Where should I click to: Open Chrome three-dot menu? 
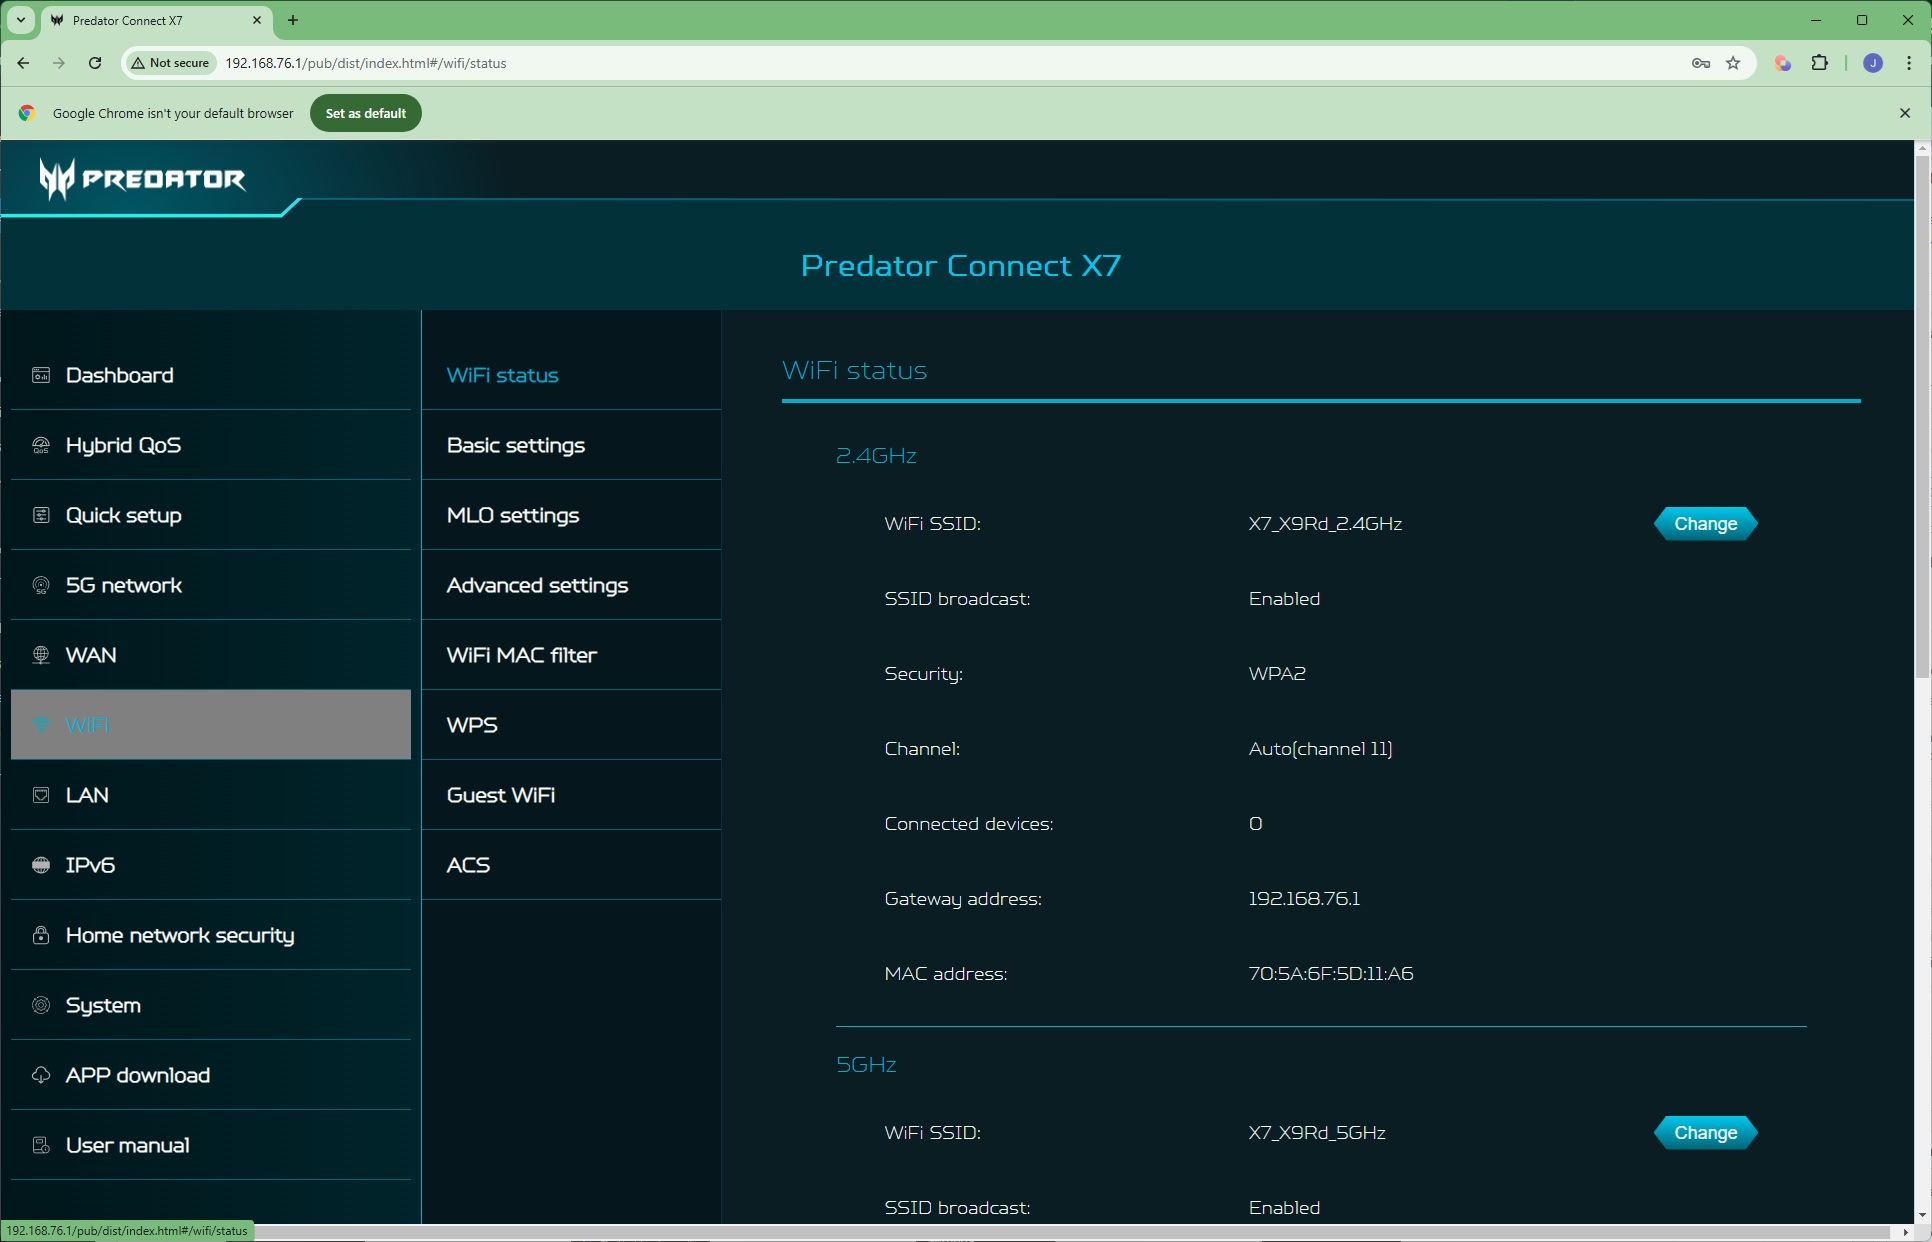coord(1909,63)
